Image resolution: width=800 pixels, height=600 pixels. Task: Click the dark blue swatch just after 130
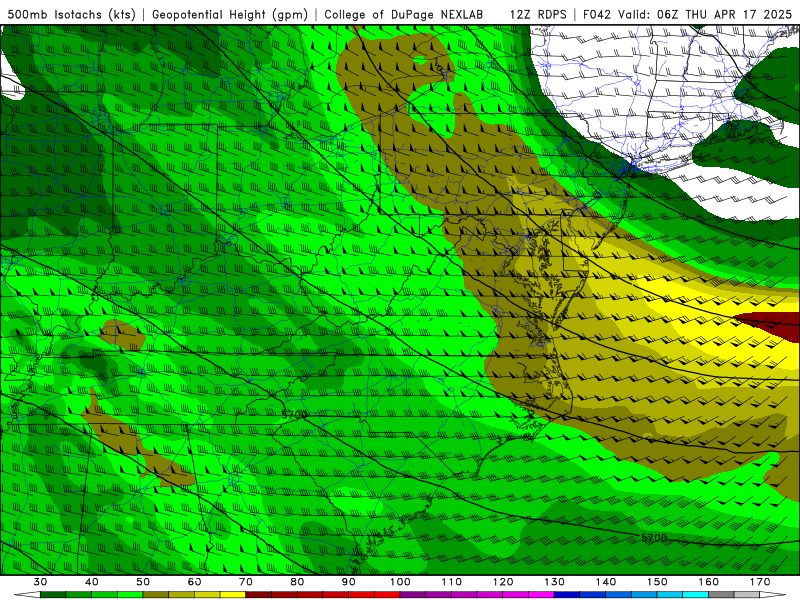pyautogui.click(x=567, y=595)
